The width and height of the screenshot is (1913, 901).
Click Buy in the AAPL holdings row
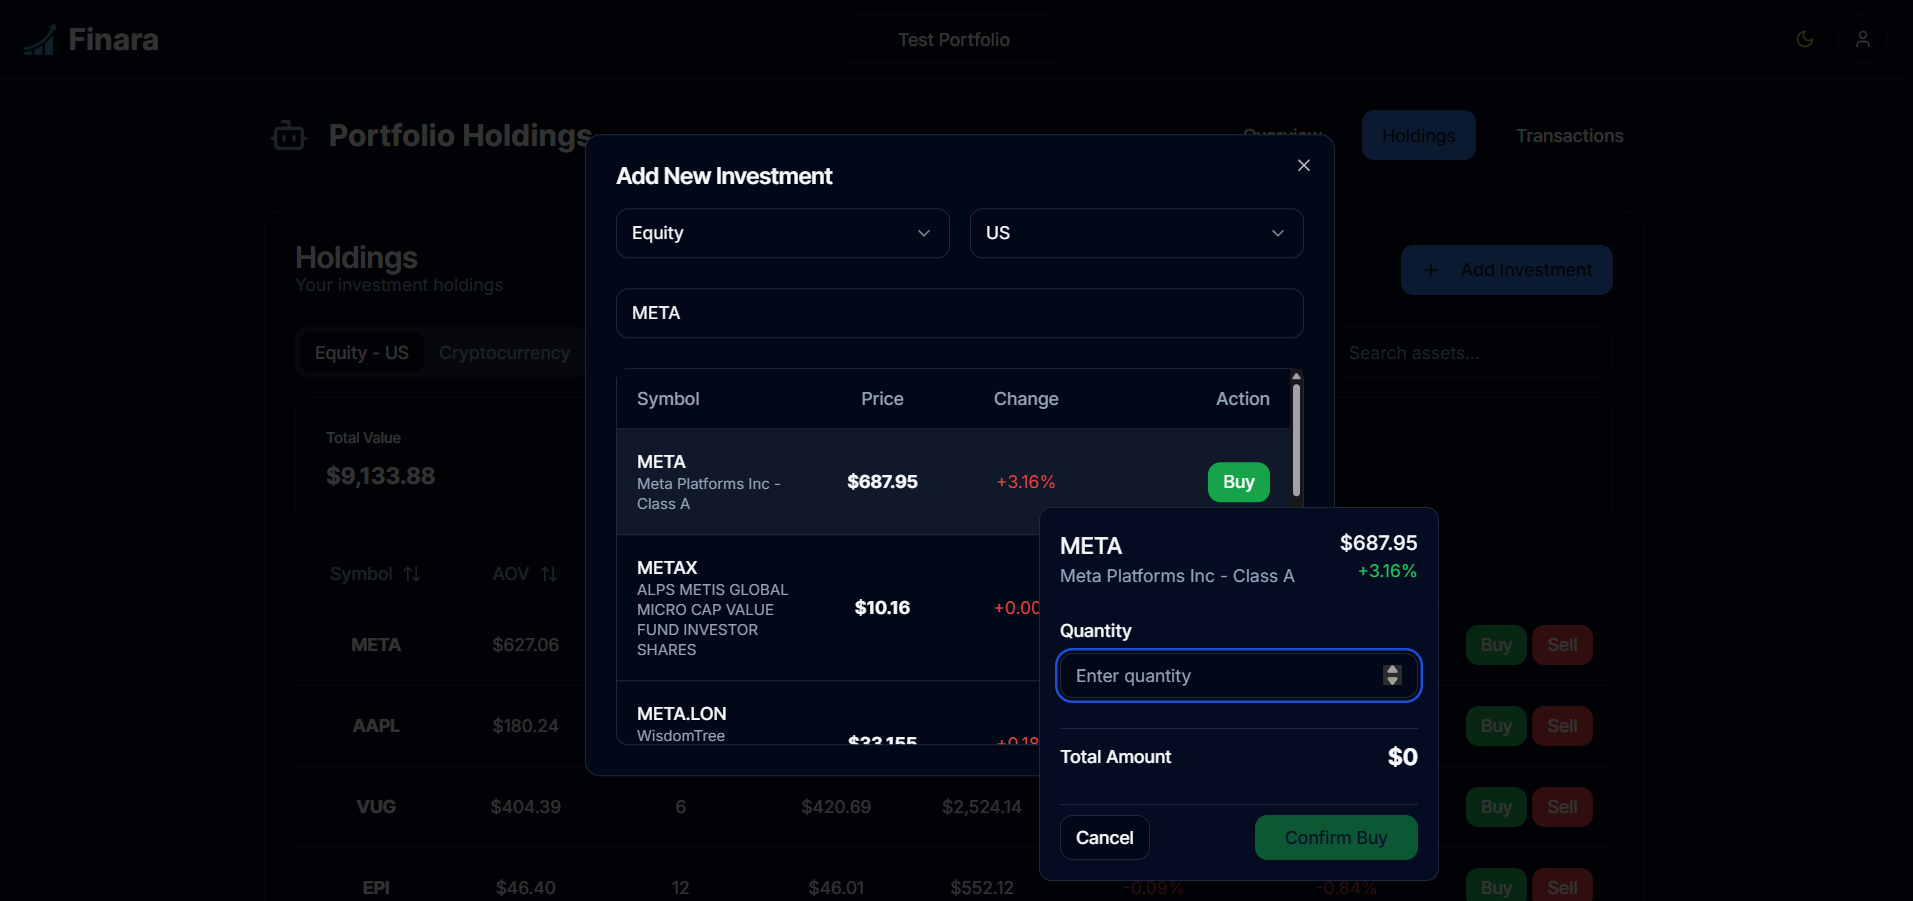click(x=1496, y=726)
